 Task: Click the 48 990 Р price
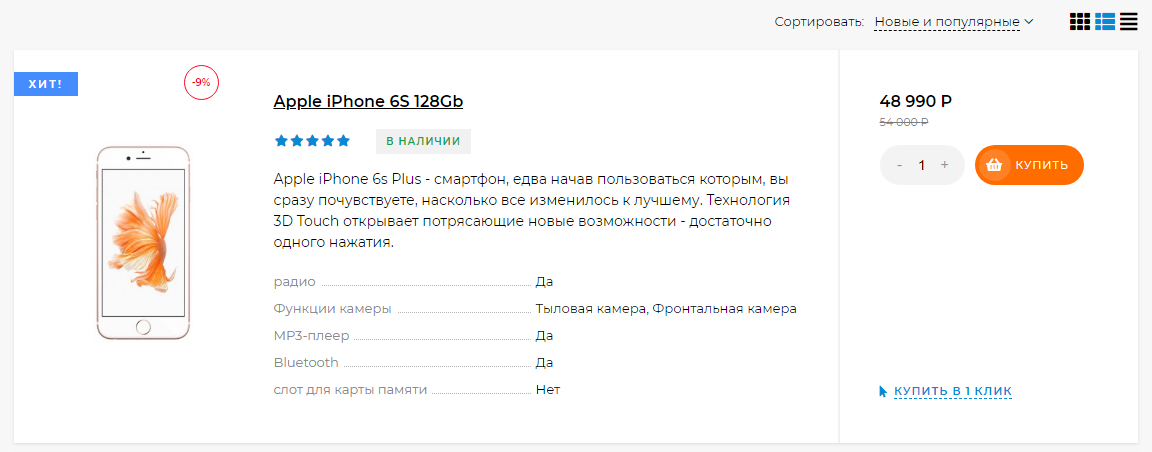(915, 102)
